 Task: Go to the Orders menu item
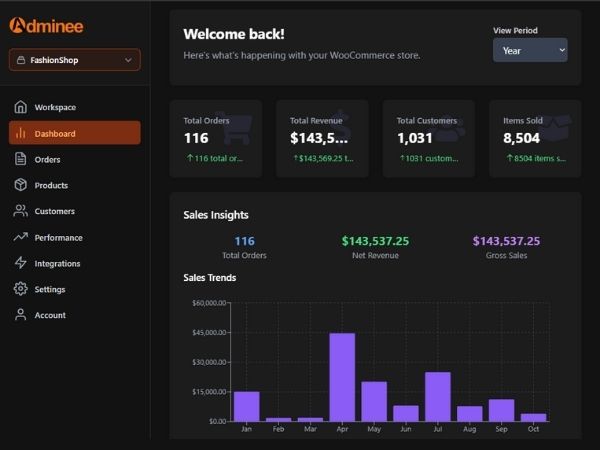click(x=47, y=159)
